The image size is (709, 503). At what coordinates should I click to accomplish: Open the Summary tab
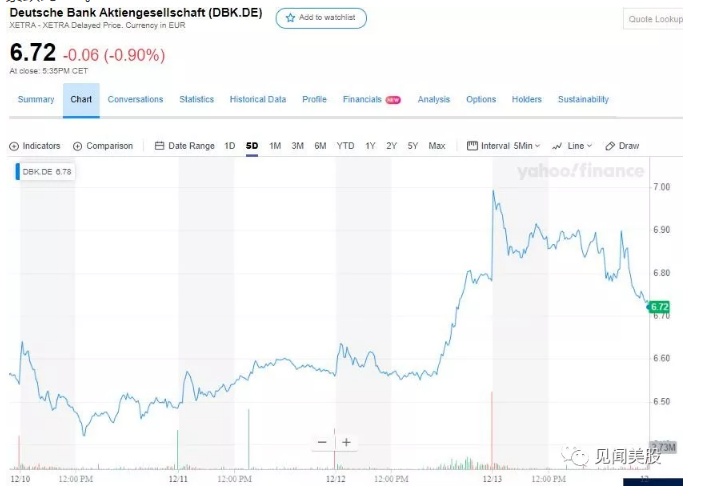36,100
